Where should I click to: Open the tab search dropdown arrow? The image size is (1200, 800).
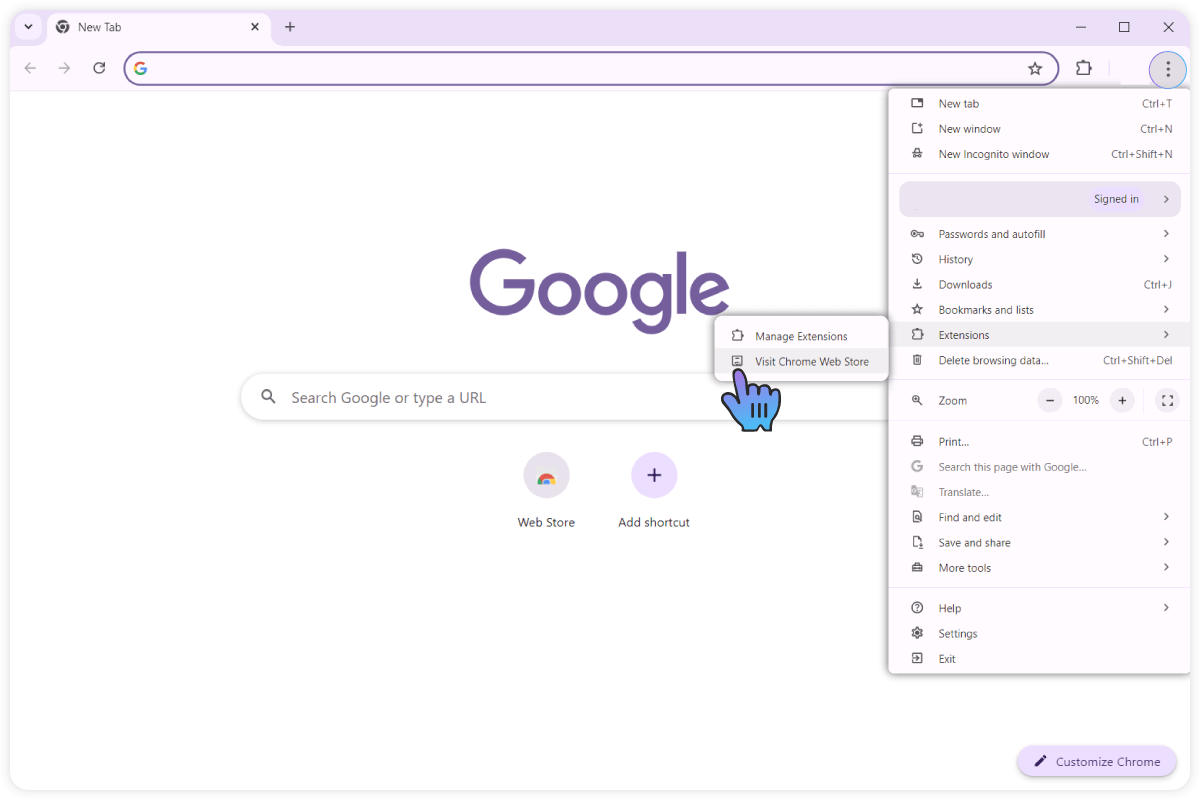click(x=28, y=27)
